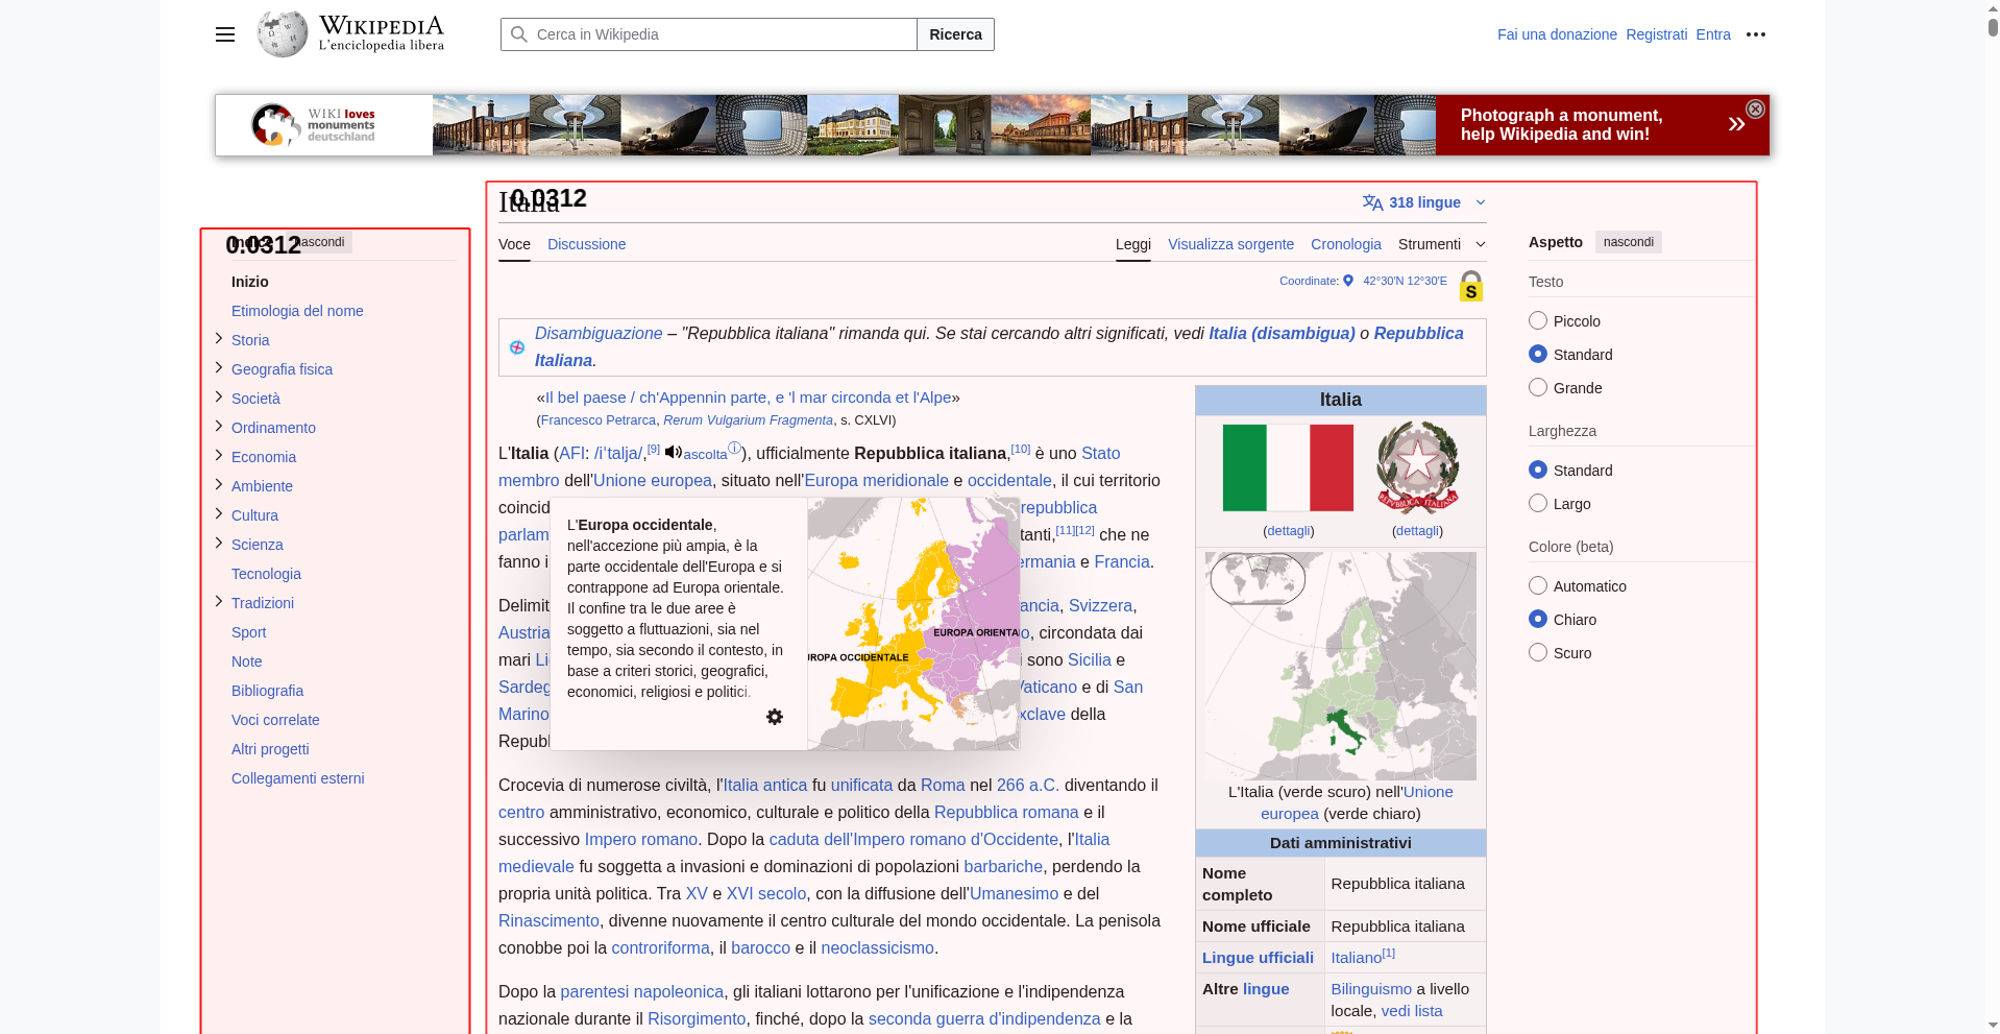Expand the Scienza section
2000x1034 pixels.
[218, 543]
